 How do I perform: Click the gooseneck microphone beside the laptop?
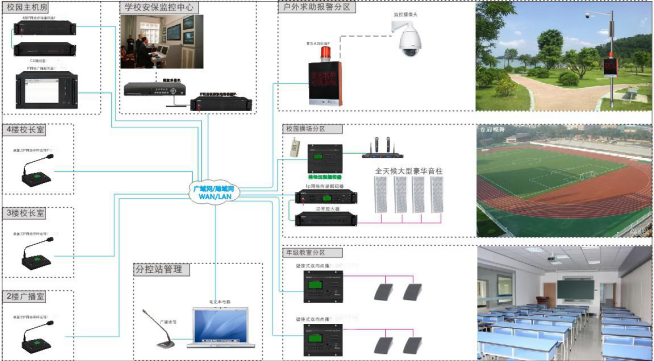(x=158, y=329)
